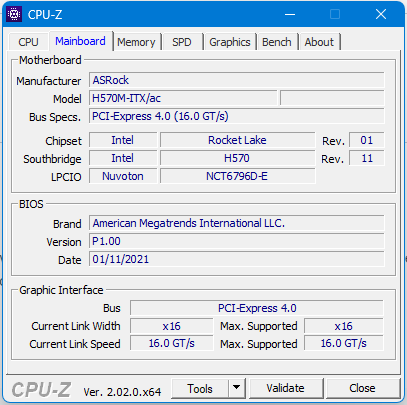Click the H570M-ITX/ac model field
This screenshot has height=405, width=407.
coord(183,98)
